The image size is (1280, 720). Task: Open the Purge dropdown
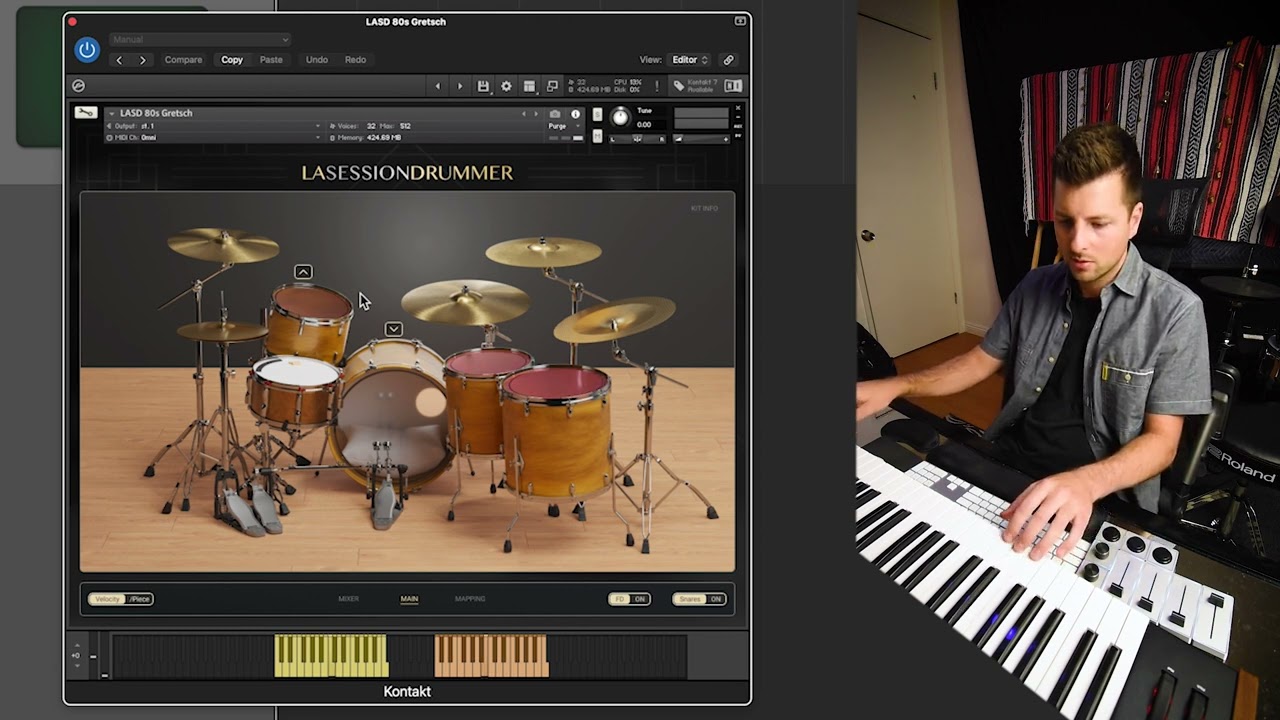[565, 126]
